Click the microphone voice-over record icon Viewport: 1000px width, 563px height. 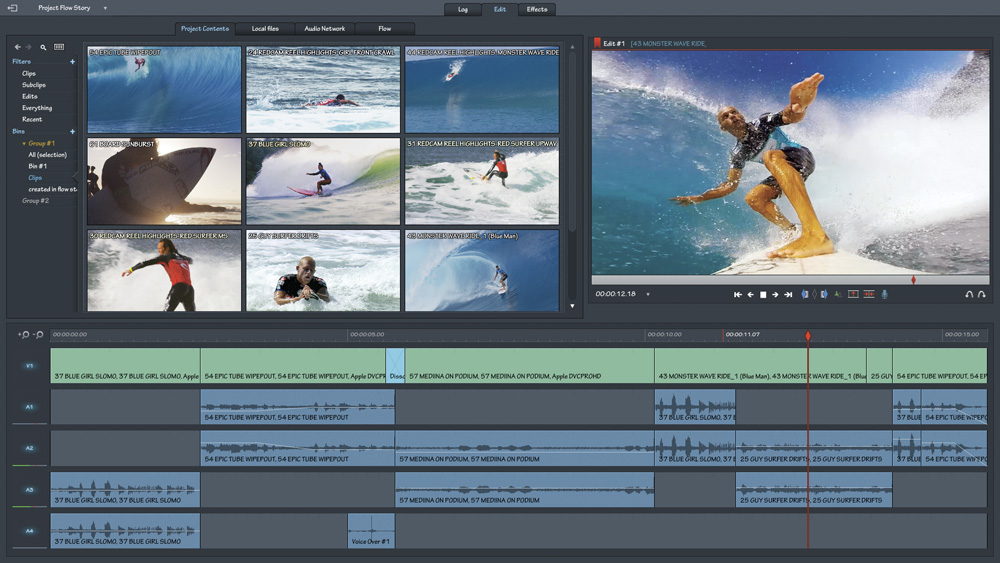(x=885, y=294)
